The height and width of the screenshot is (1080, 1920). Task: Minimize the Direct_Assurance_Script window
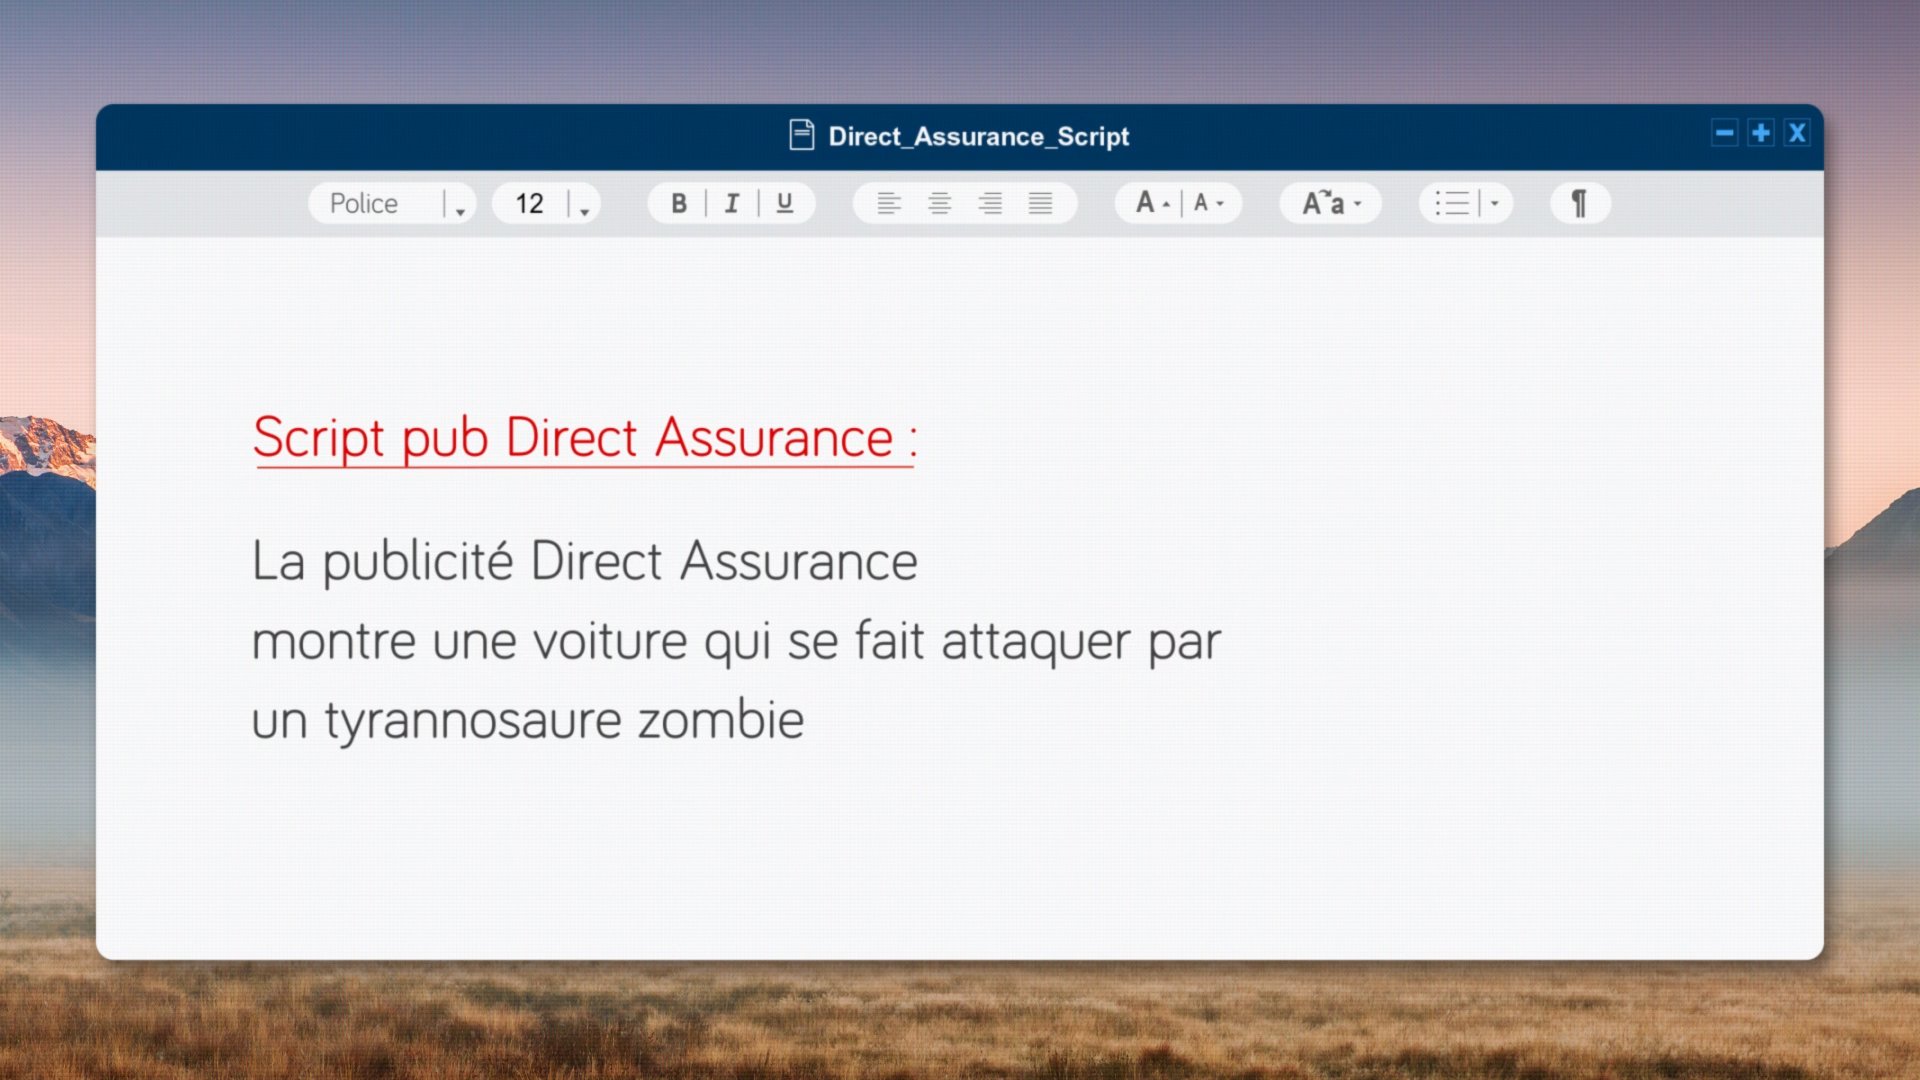1725,133
